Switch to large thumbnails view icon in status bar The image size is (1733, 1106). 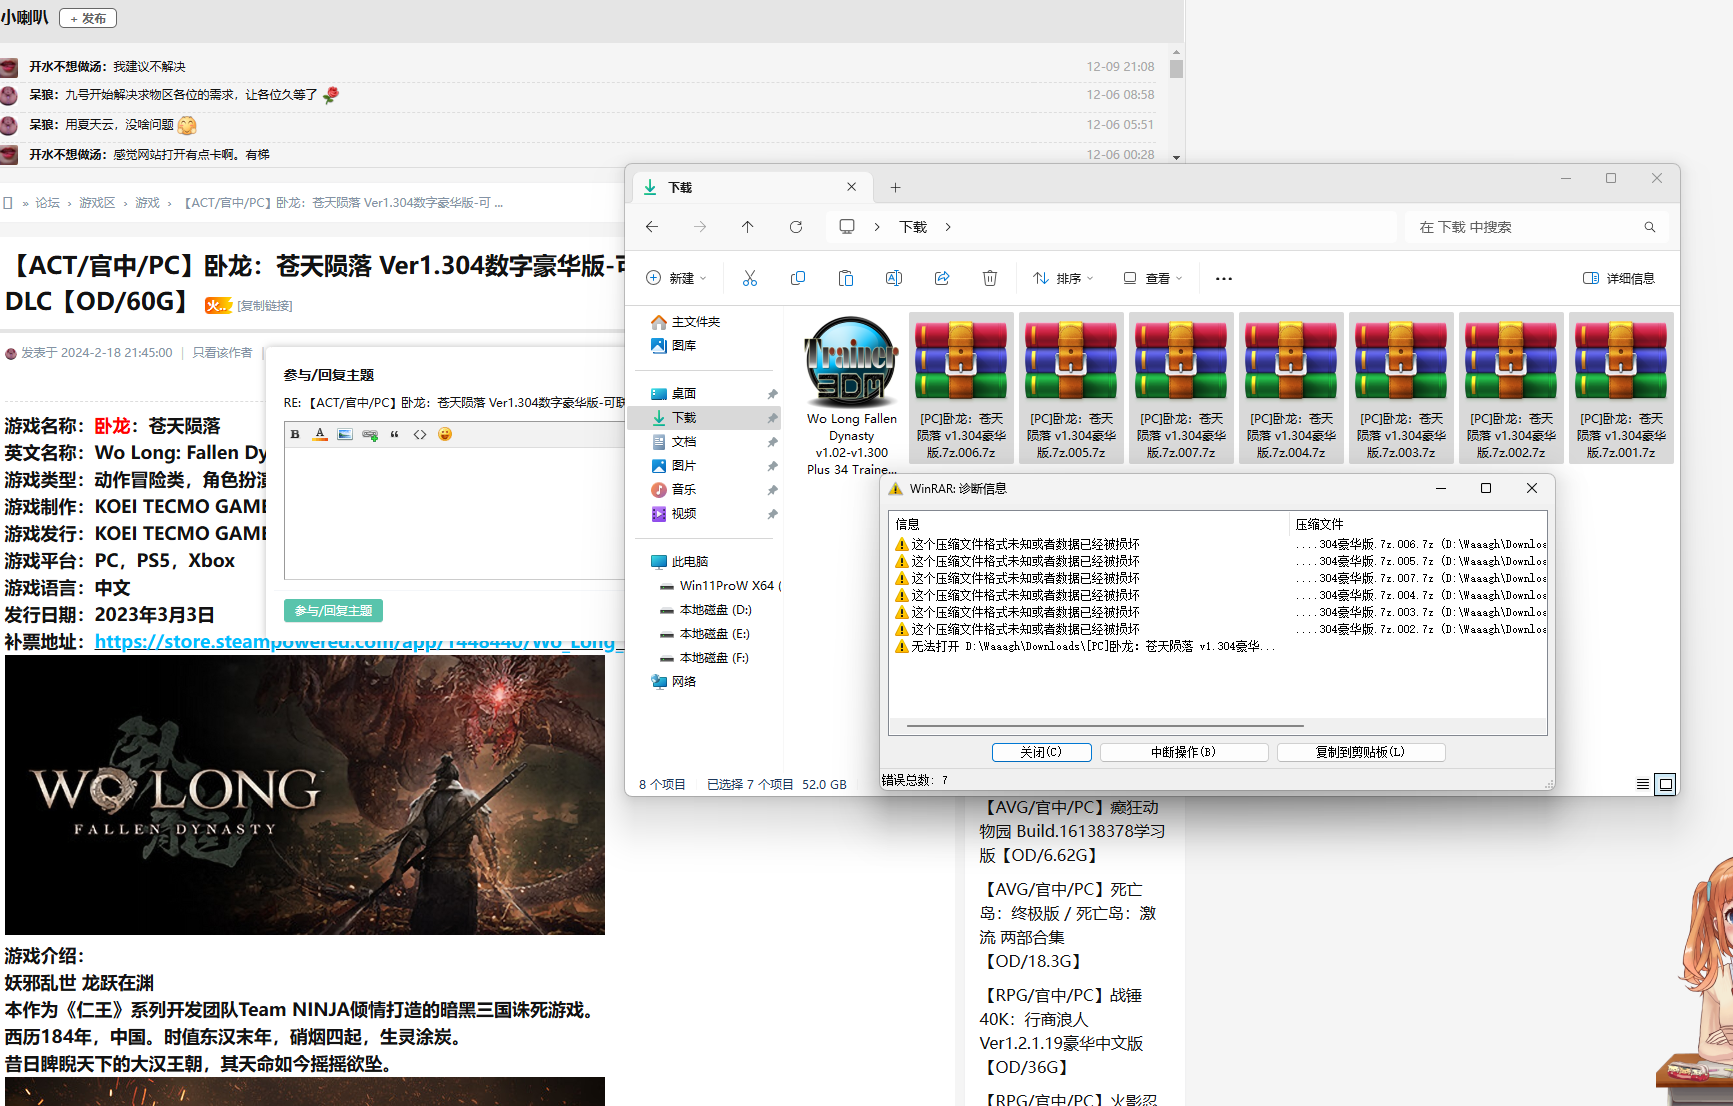[x=1666, y=784]
